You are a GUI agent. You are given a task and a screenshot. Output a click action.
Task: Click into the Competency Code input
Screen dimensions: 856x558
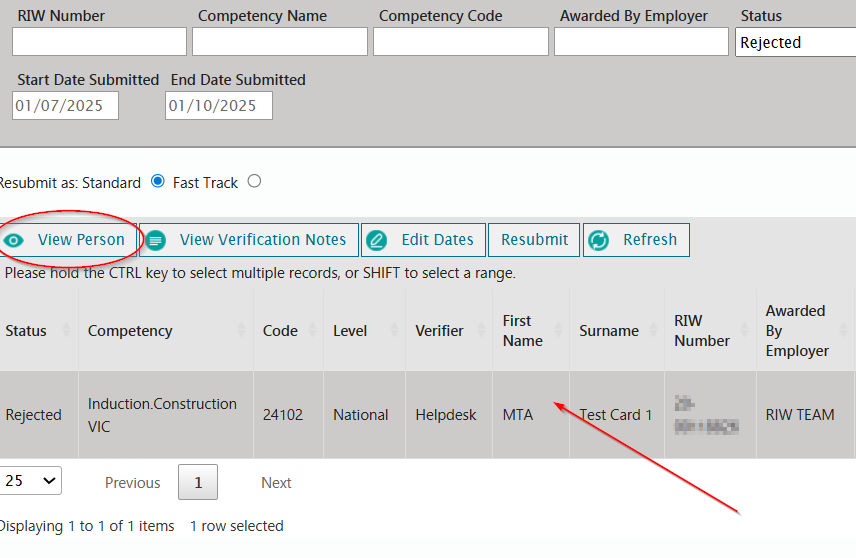[460, 42]
